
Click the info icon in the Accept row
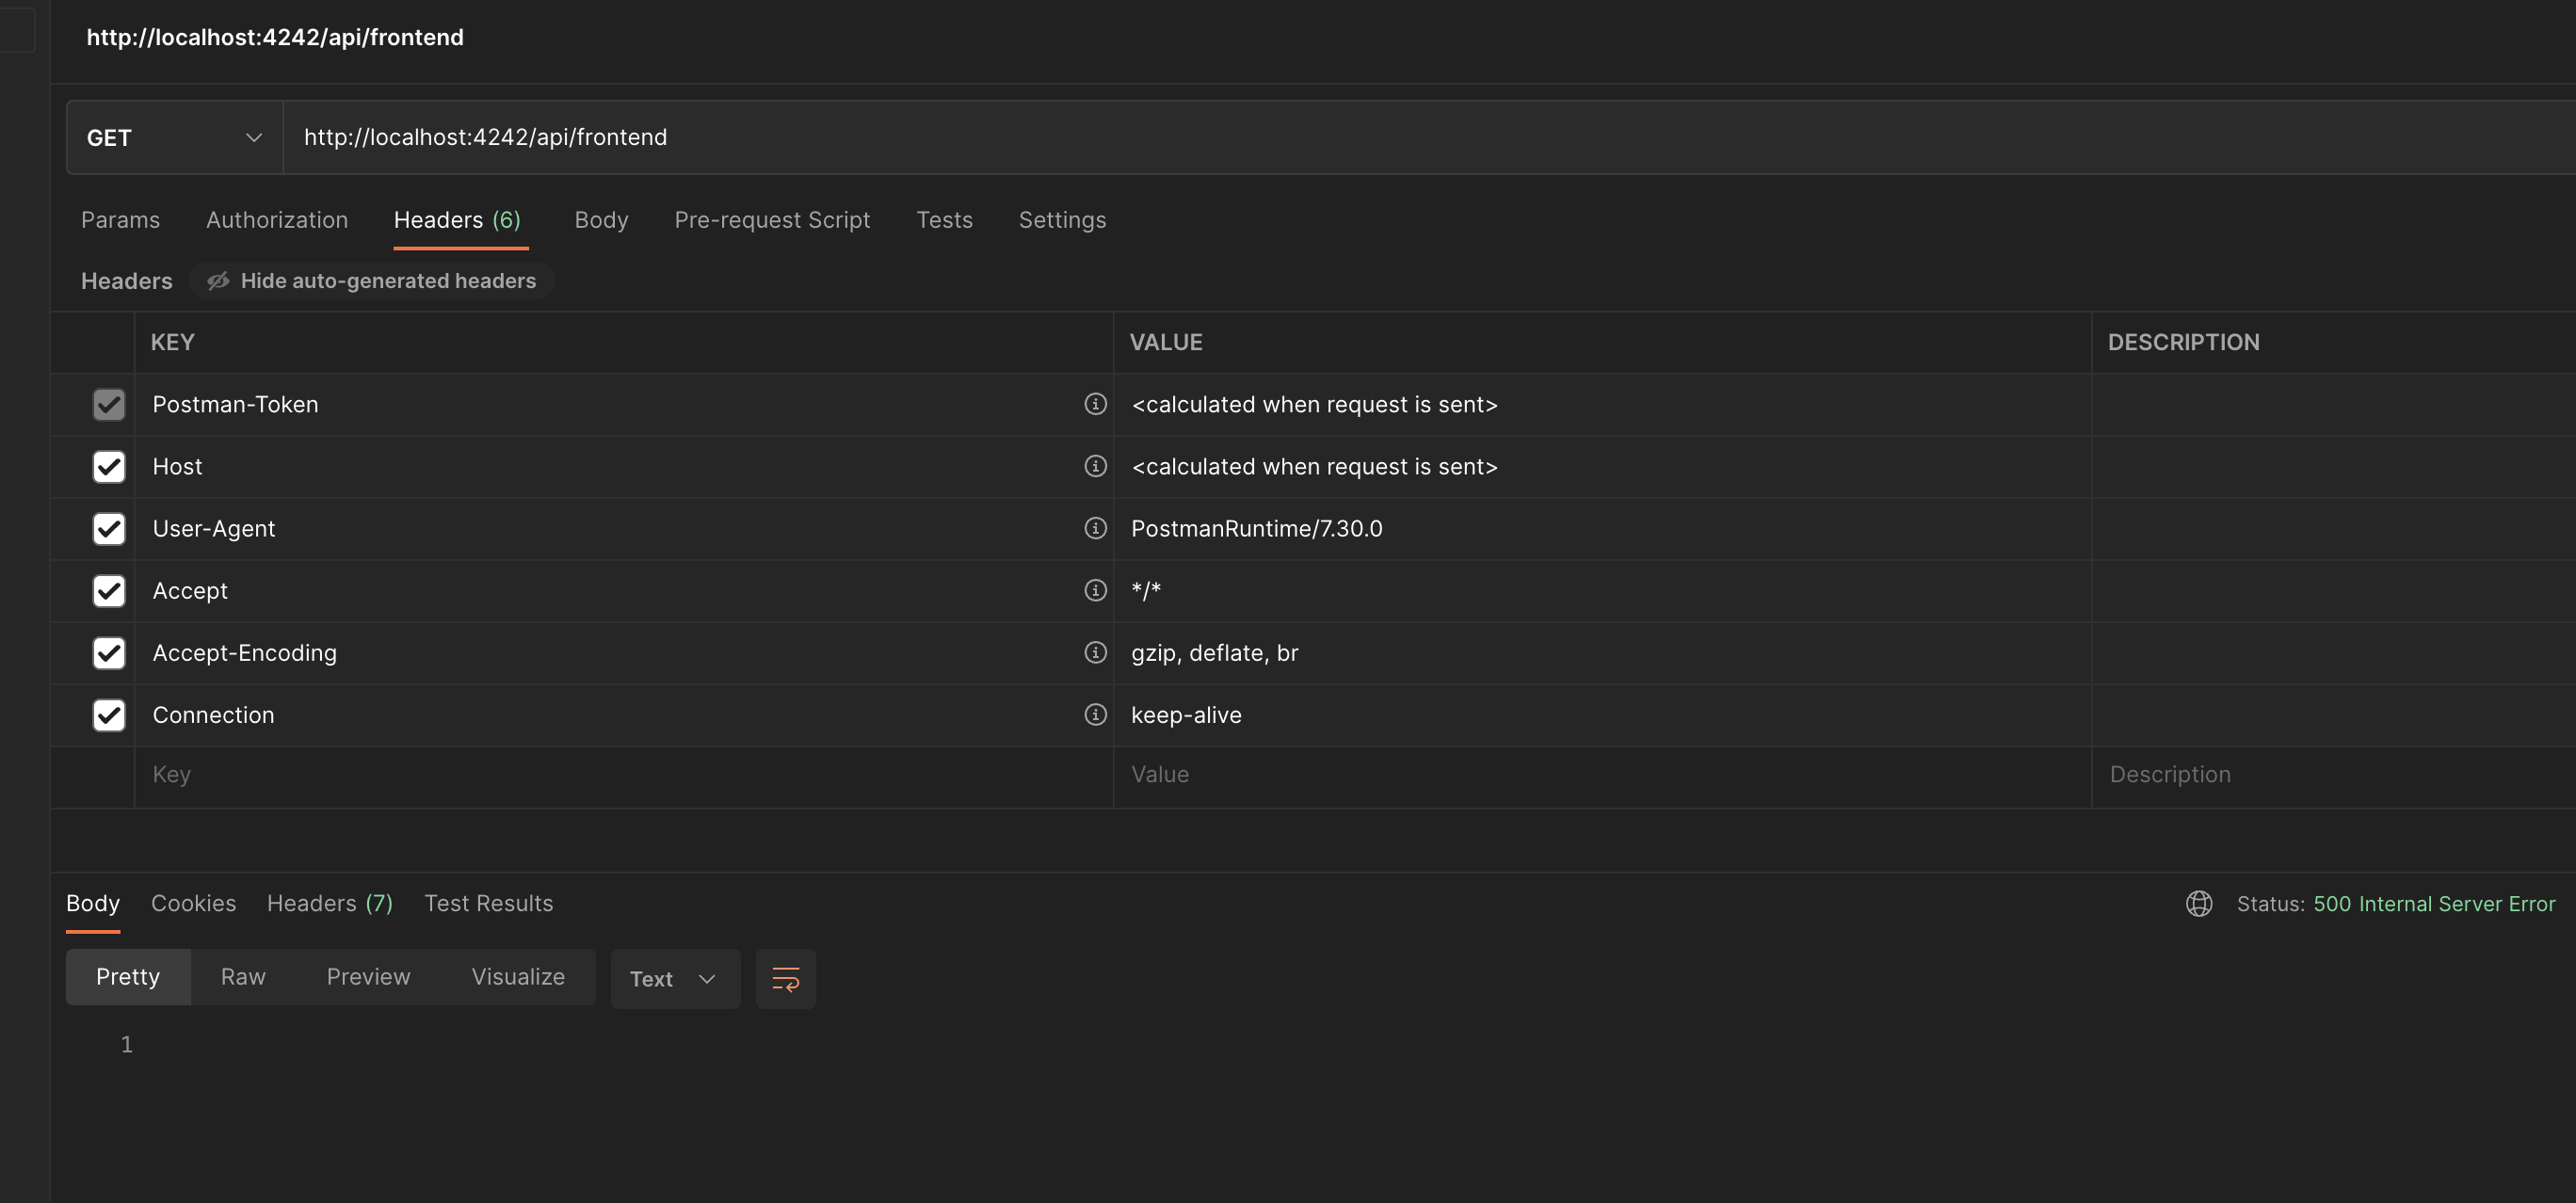click(1095, 590)
